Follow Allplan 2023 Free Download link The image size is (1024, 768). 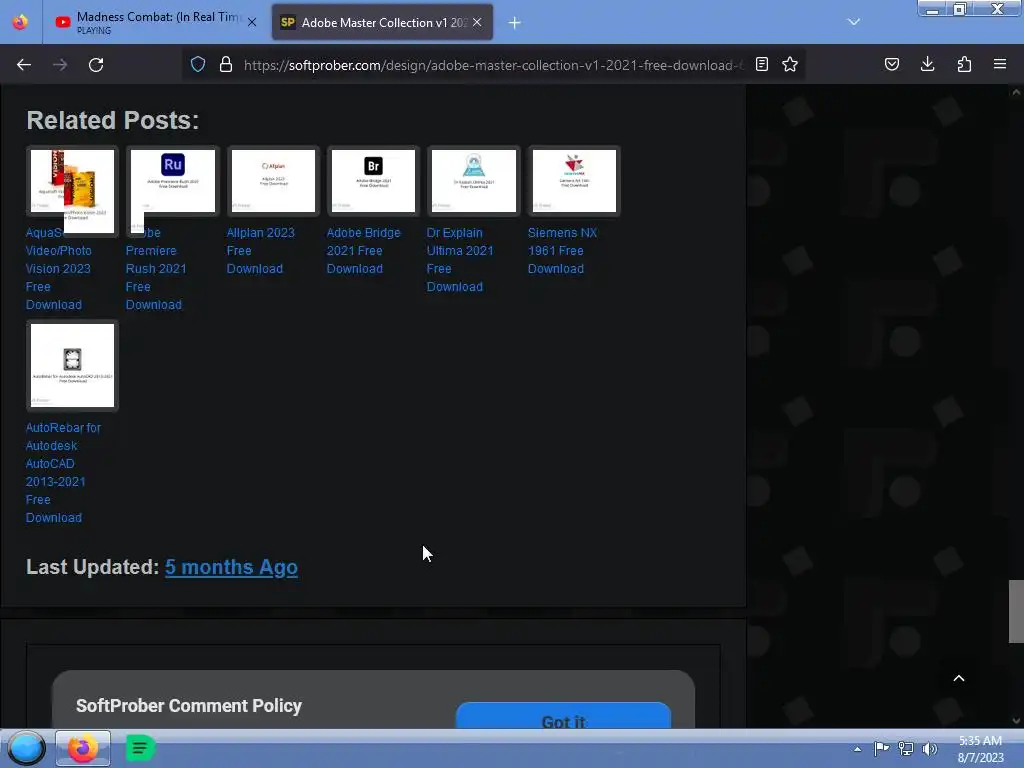point(261,251)
